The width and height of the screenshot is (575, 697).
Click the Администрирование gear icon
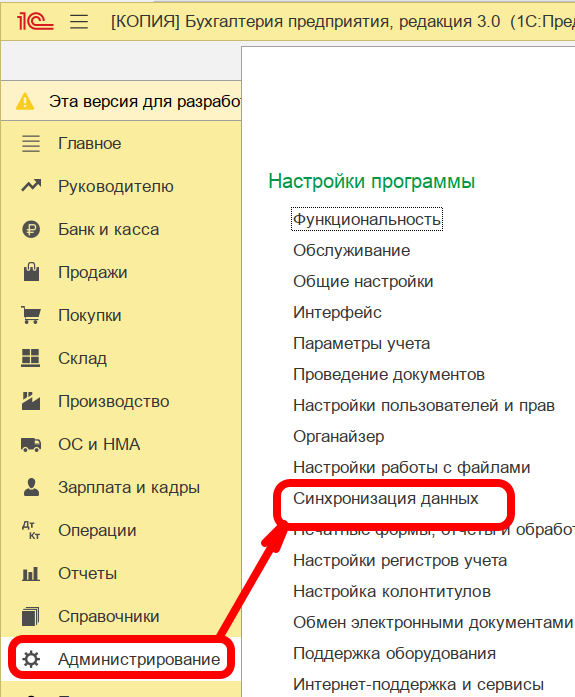click(x=31, y=659)
